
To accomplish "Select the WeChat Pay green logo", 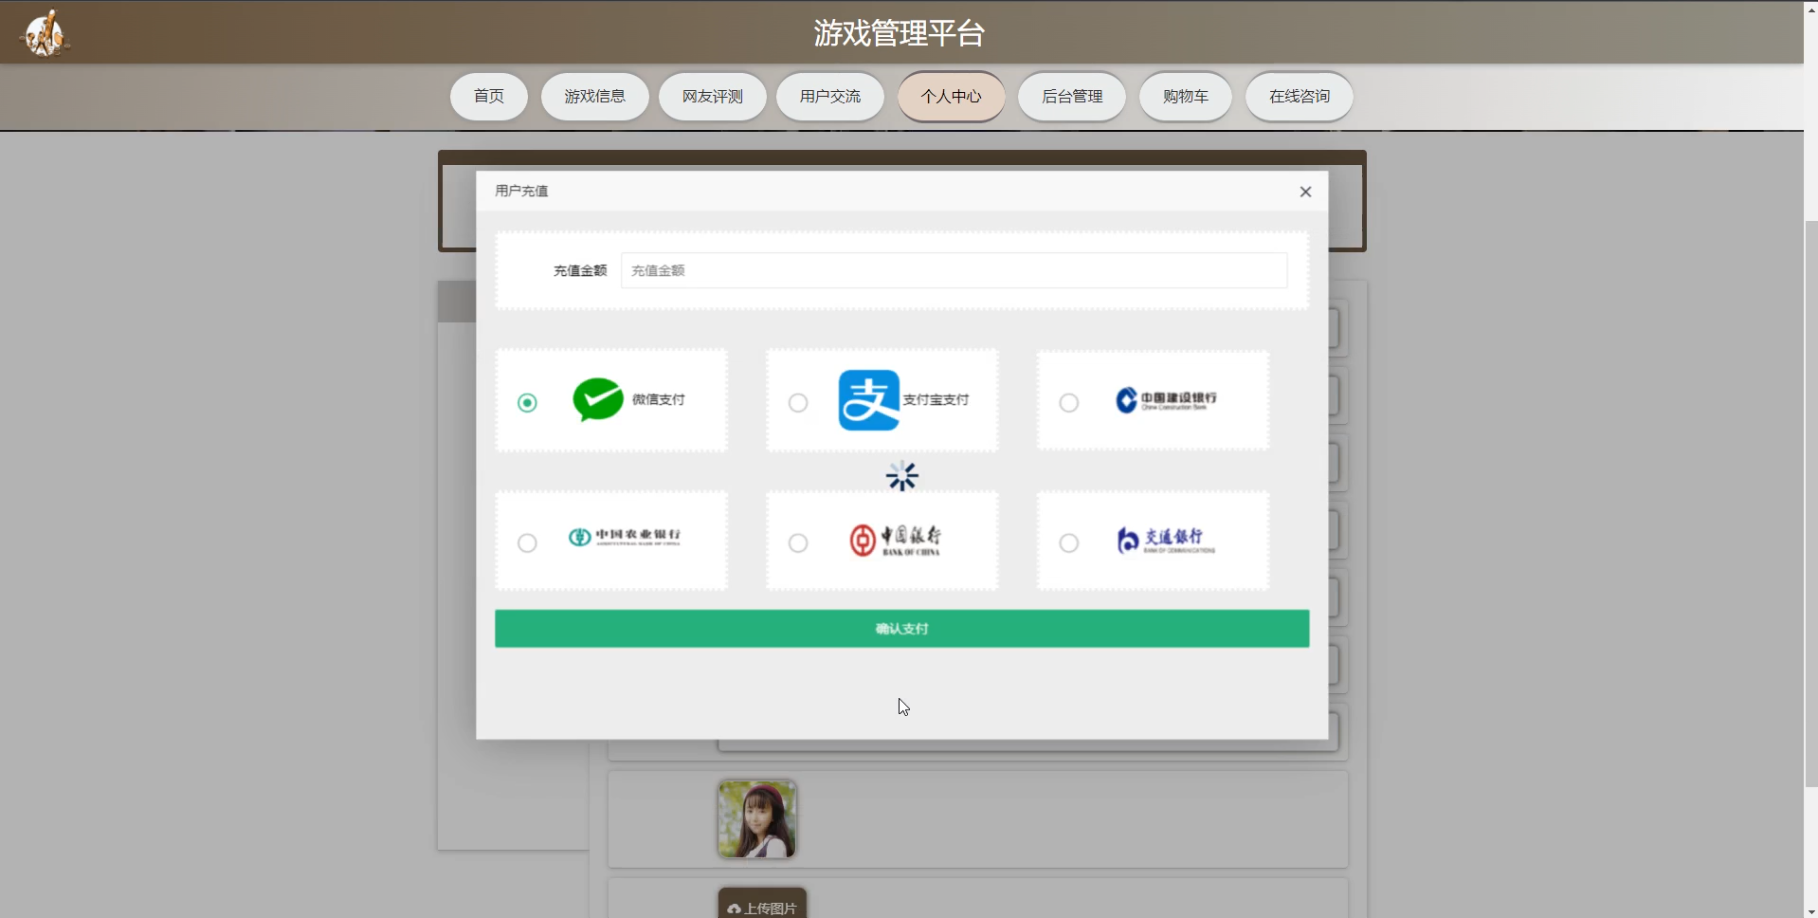I will click(x=598, y=400).
